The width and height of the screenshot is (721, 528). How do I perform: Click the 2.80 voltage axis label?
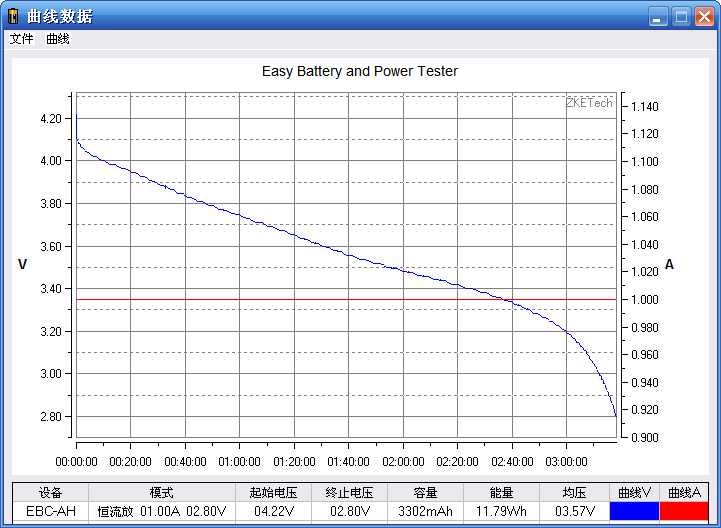pyautogui.click(x=51, y=417)
